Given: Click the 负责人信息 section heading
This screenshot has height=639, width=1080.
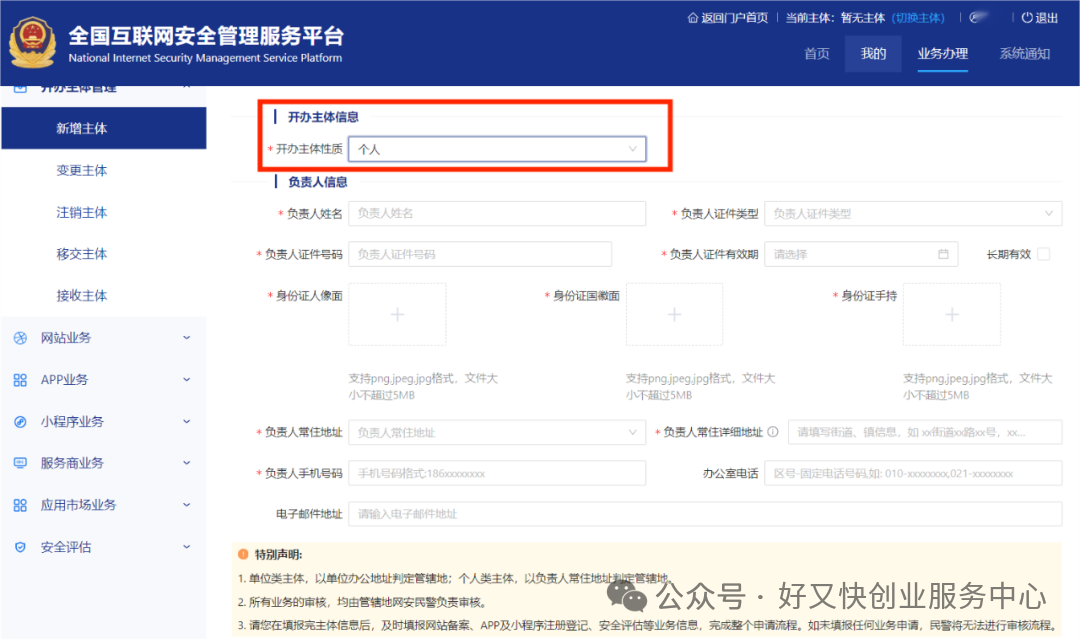Looking at the screenshot, I should [318, 182].
